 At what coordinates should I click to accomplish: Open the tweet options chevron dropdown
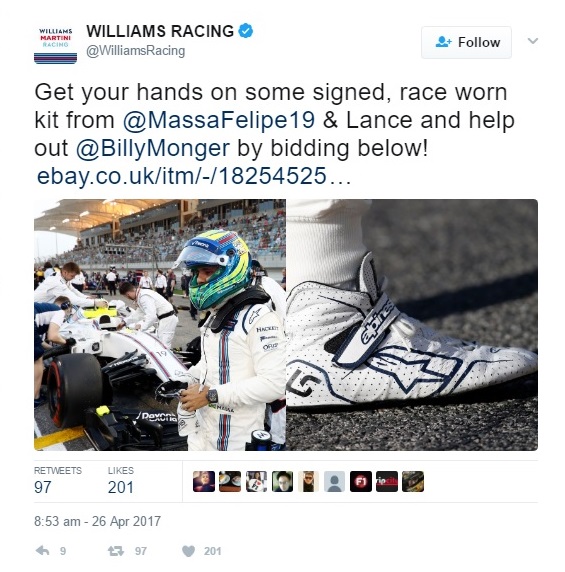(533, 41)
